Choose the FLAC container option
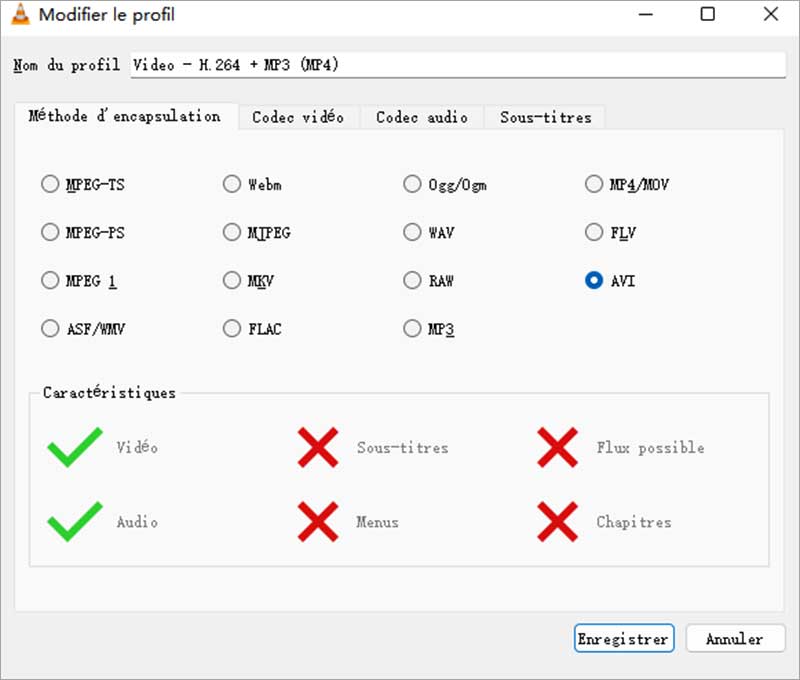Screen dimensions: 800x680 click(x=232, y=328)
